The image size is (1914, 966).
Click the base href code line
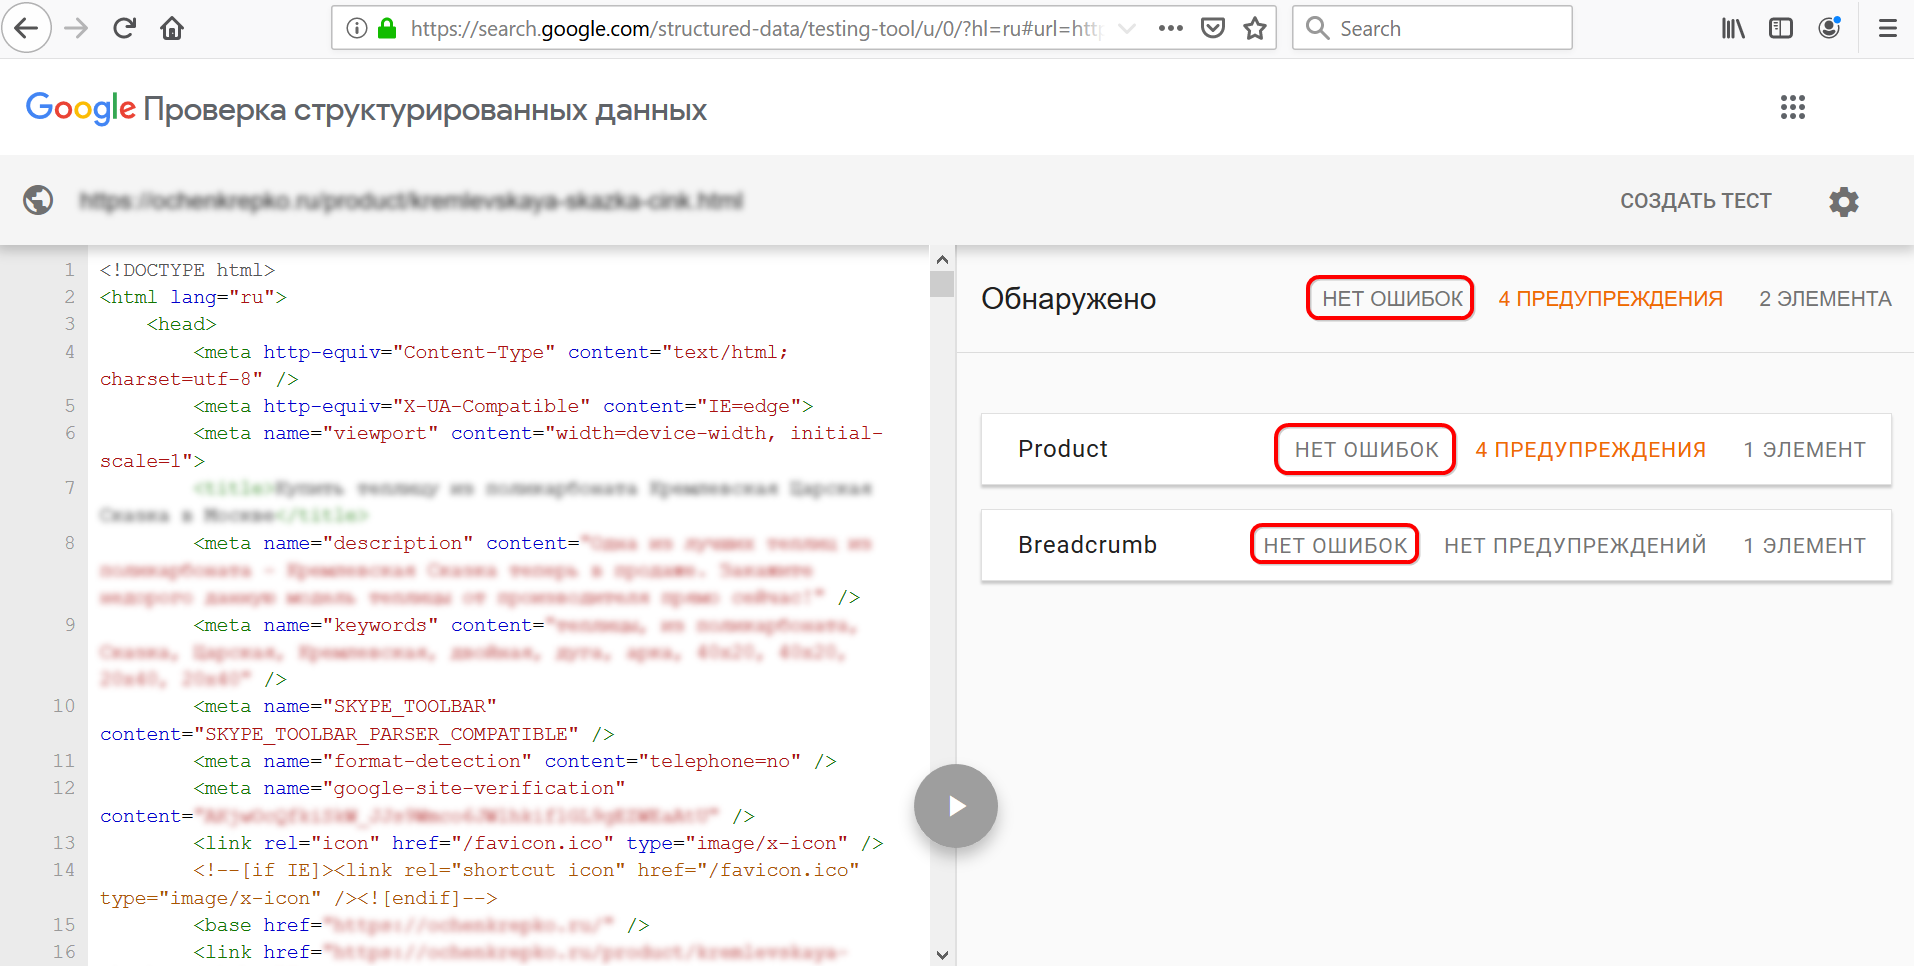tap(421, 925)
